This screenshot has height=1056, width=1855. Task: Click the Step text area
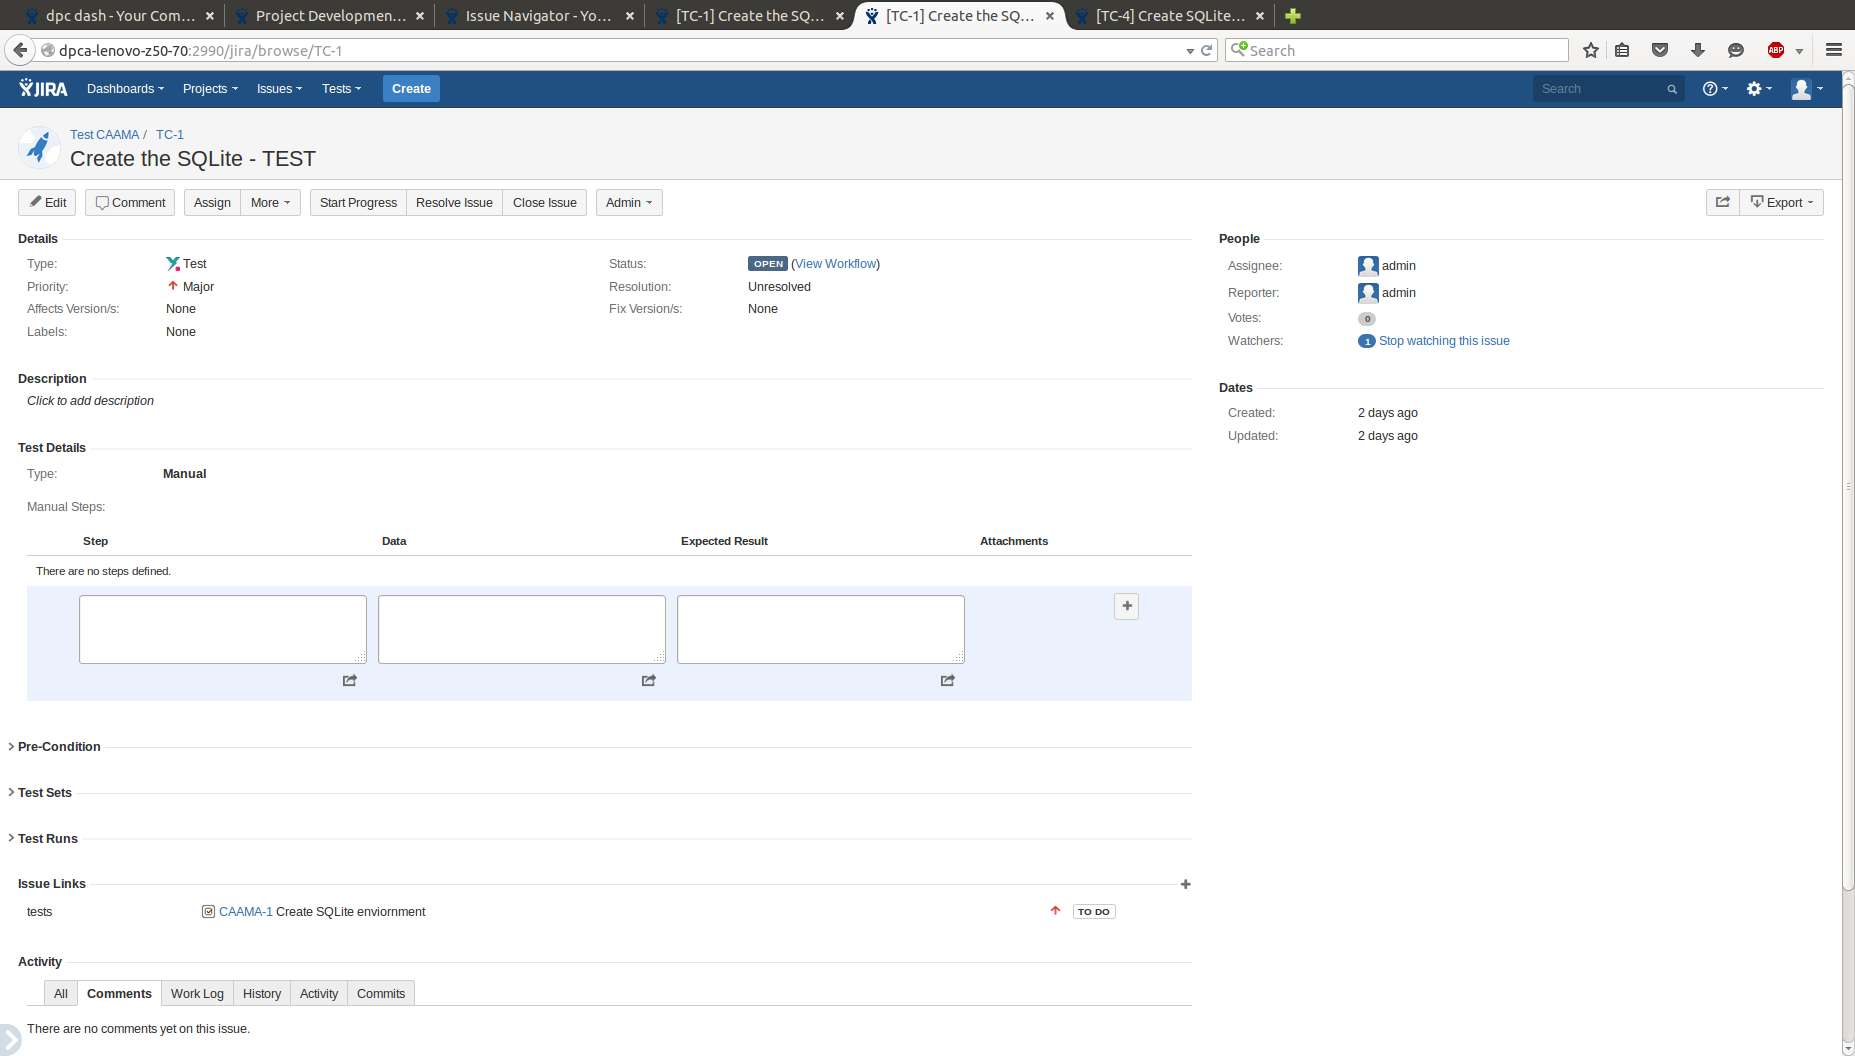[223, 629]
